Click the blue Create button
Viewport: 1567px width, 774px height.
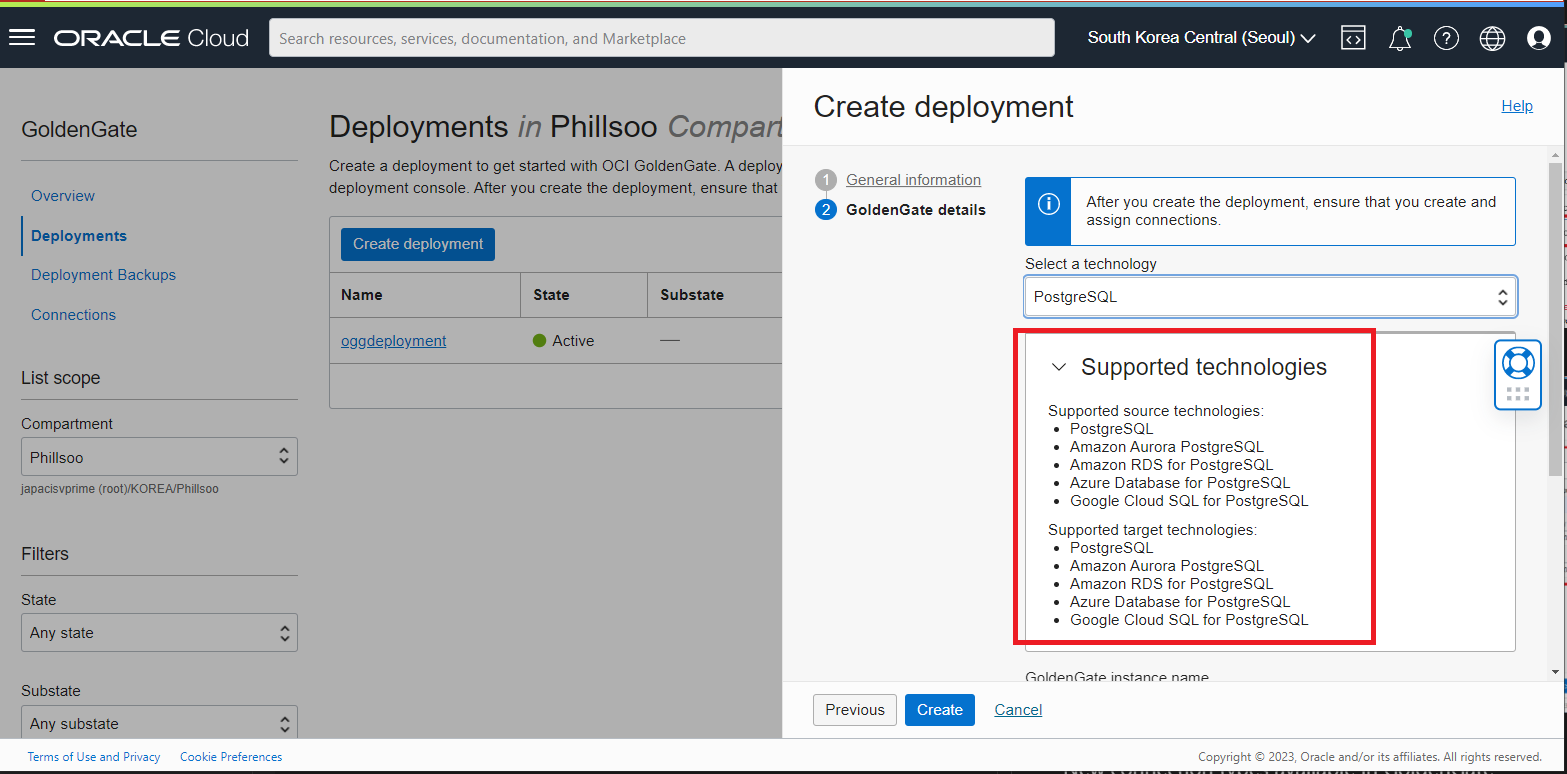pyautogui.click(x=940, y=710)
